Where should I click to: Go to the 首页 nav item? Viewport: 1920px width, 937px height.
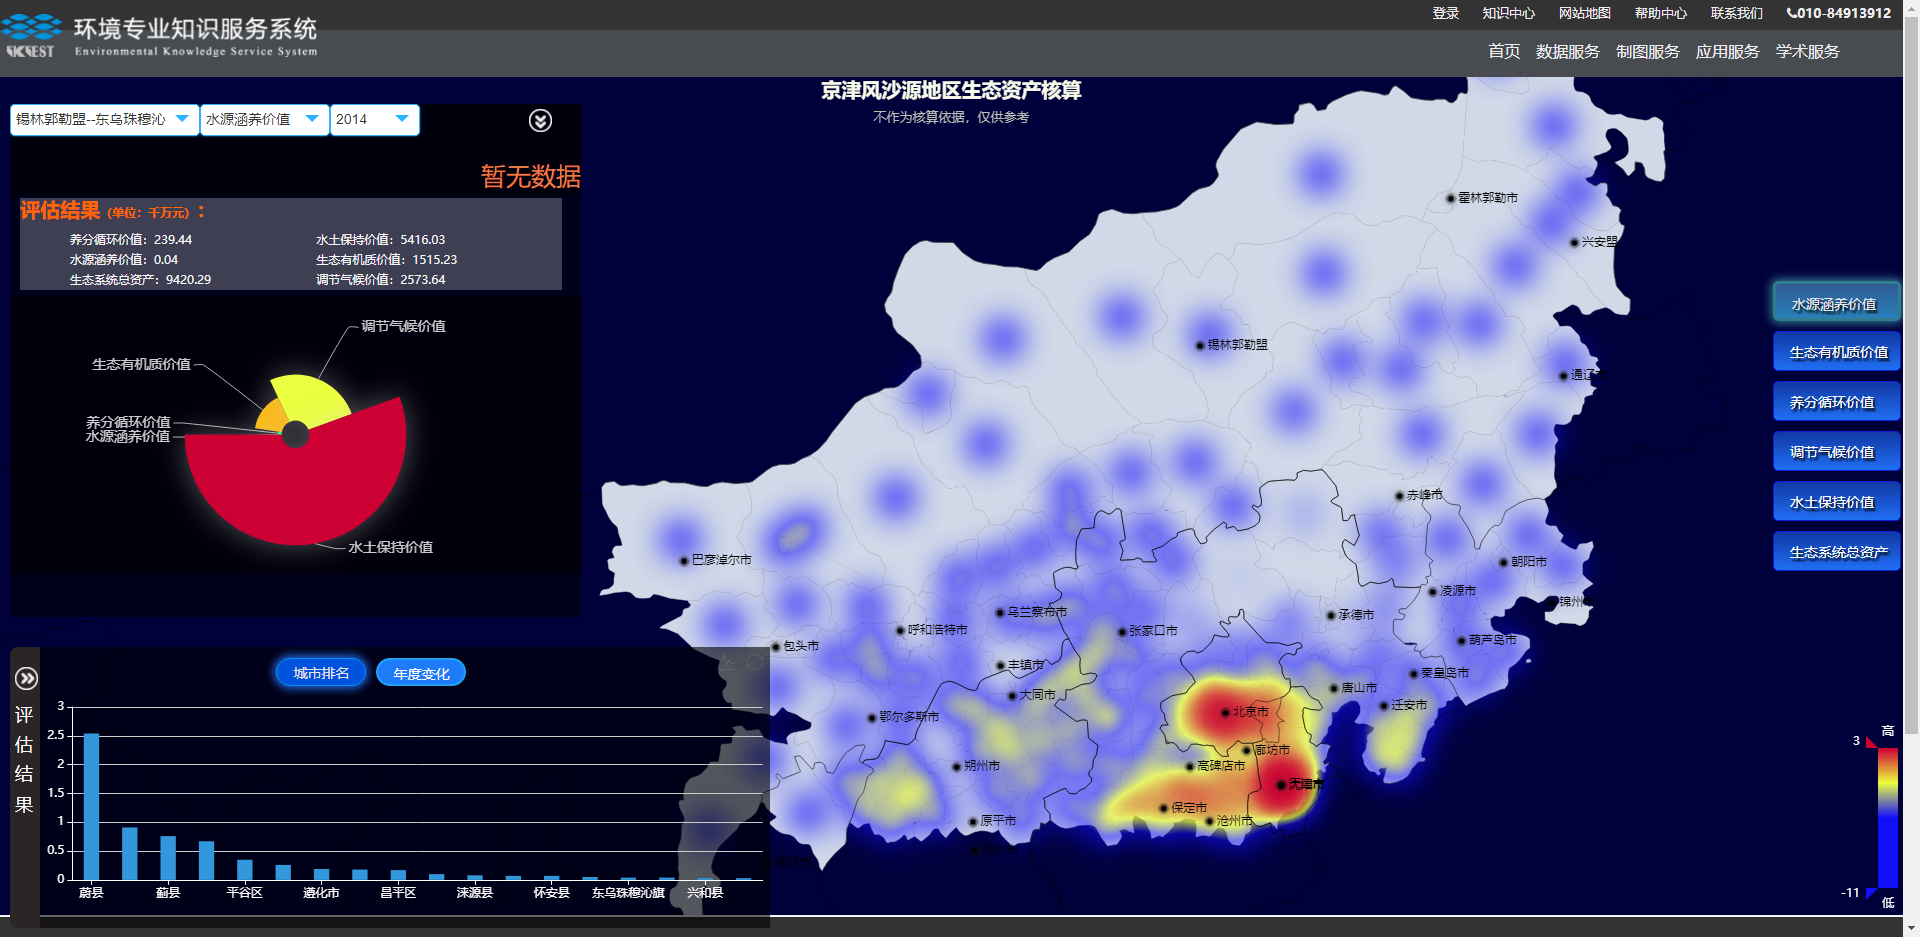(1503, 52)
